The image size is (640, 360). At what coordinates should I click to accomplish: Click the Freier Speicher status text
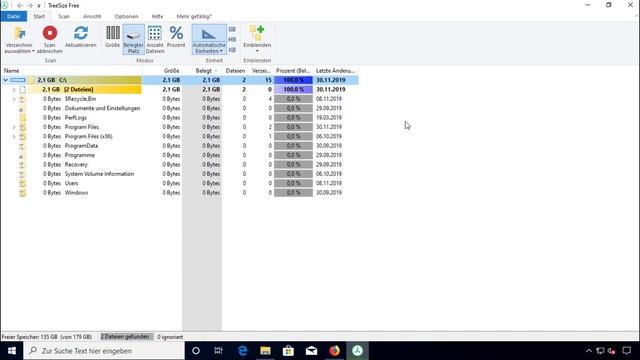[47, 337]
